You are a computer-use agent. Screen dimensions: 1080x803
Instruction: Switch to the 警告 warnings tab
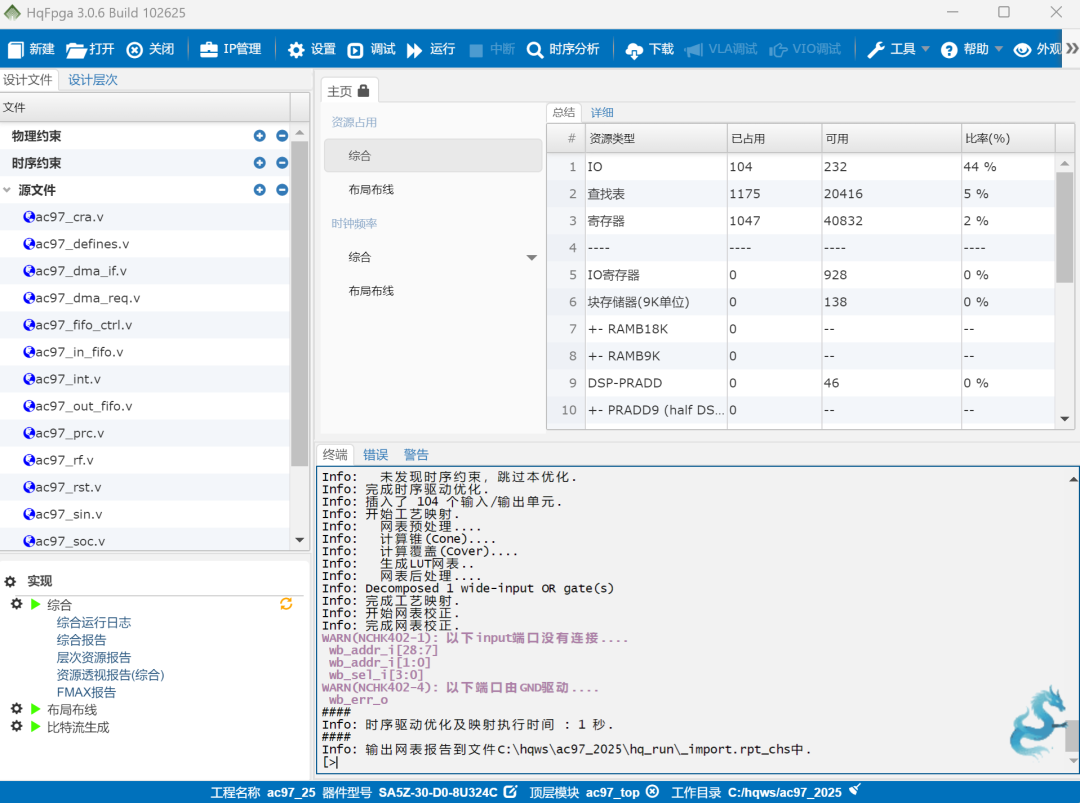tap(416, 455)
